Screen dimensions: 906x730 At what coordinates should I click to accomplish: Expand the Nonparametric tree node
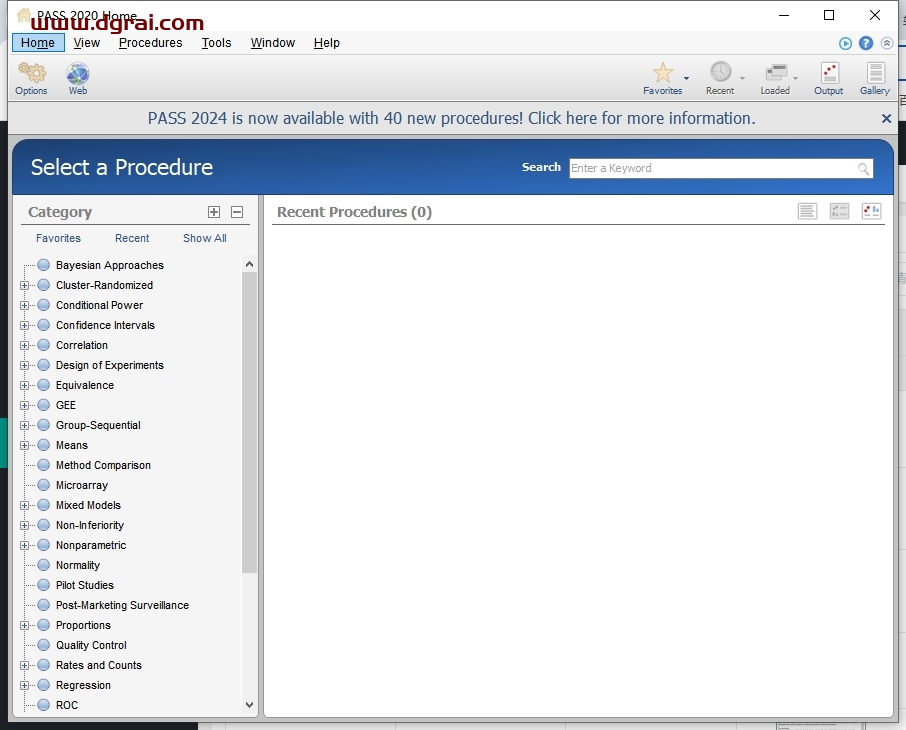(x=24, y=546)
